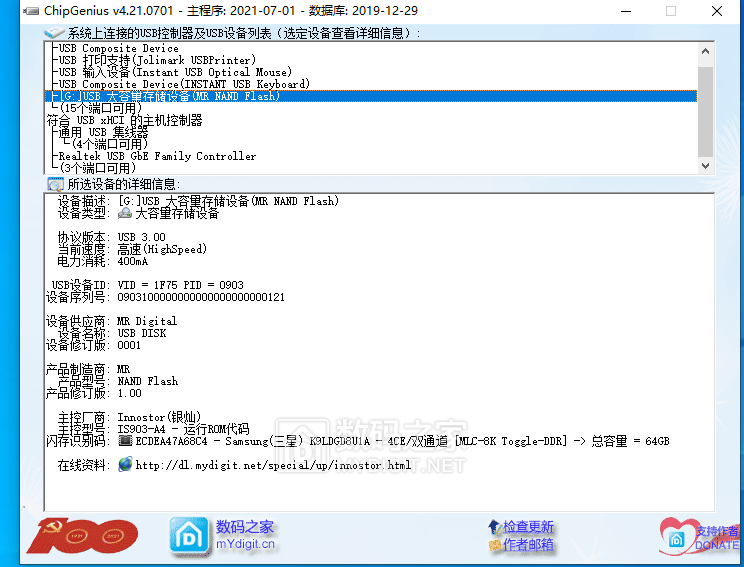Click the mail icon beside 作者邮箱
Screen dimensions: 744x567
(x=495, y=545)
